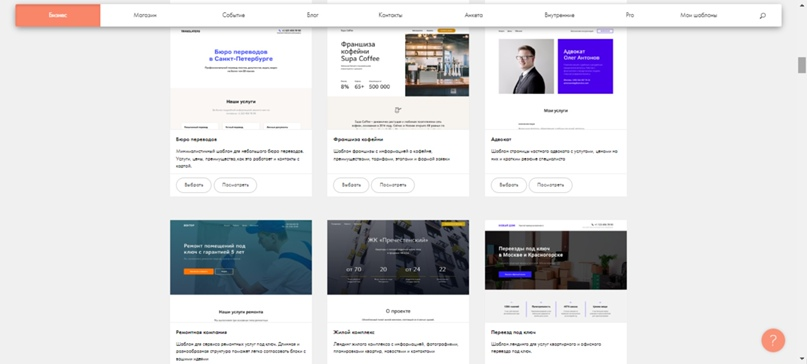This screenshot has height=364, width=807.
Task: Open the Контакты tab
Action: click(x=390, y=15)
